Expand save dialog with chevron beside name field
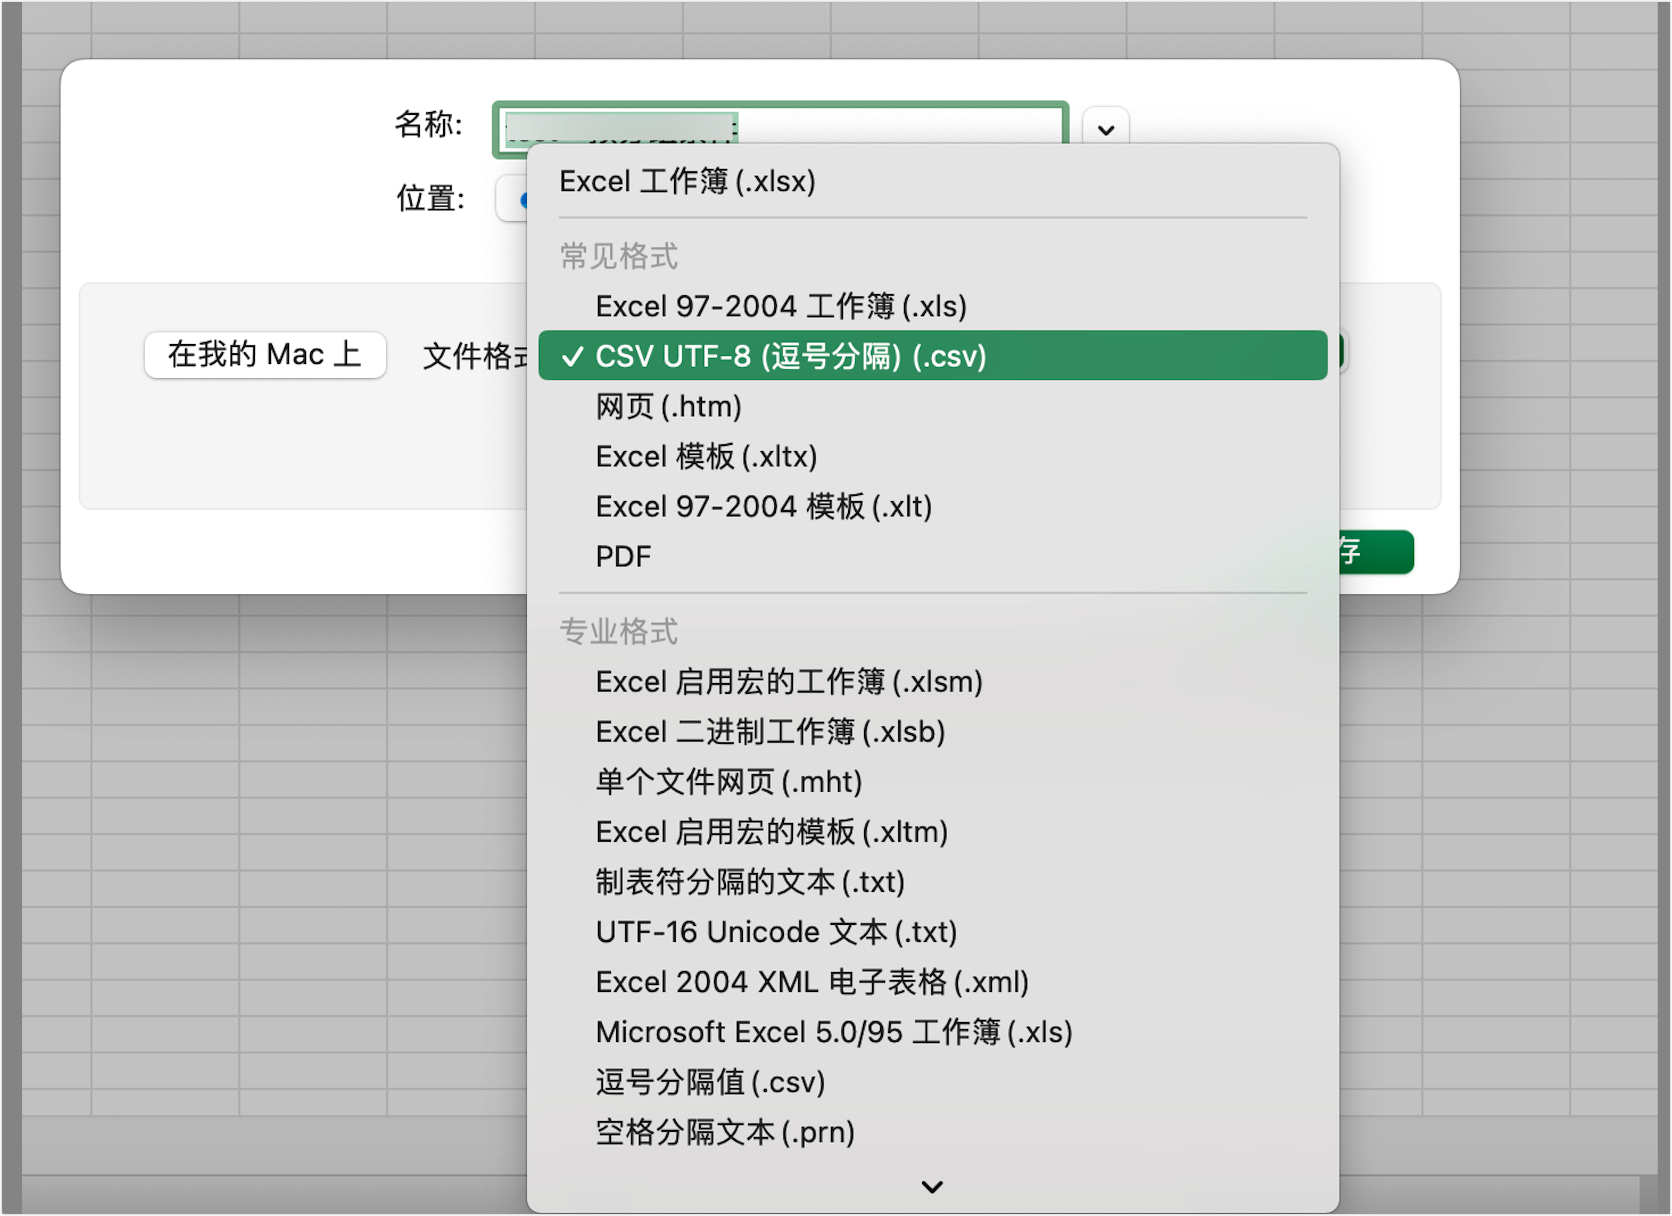The height and width of the screenshot is (1216, 1672). (1105, 130)
